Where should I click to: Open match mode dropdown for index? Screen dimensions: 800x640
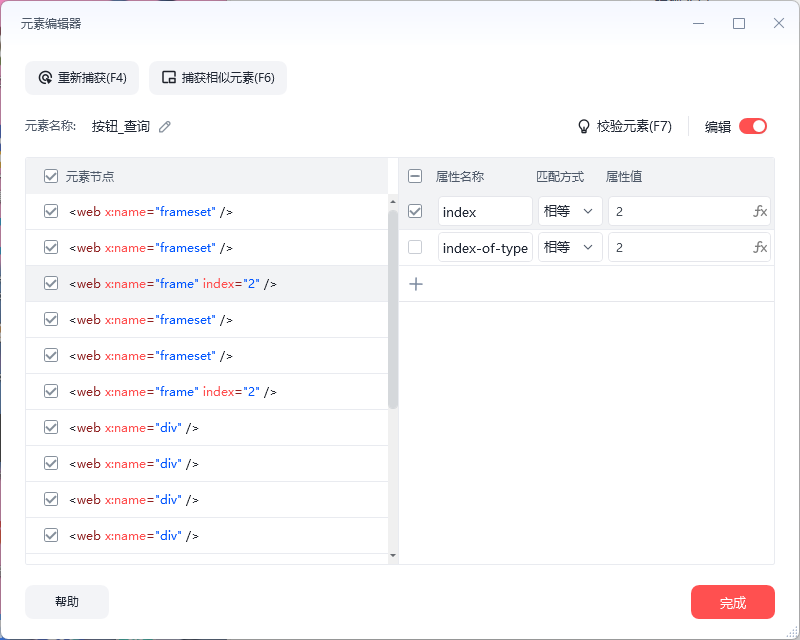(x=570, y=212)
